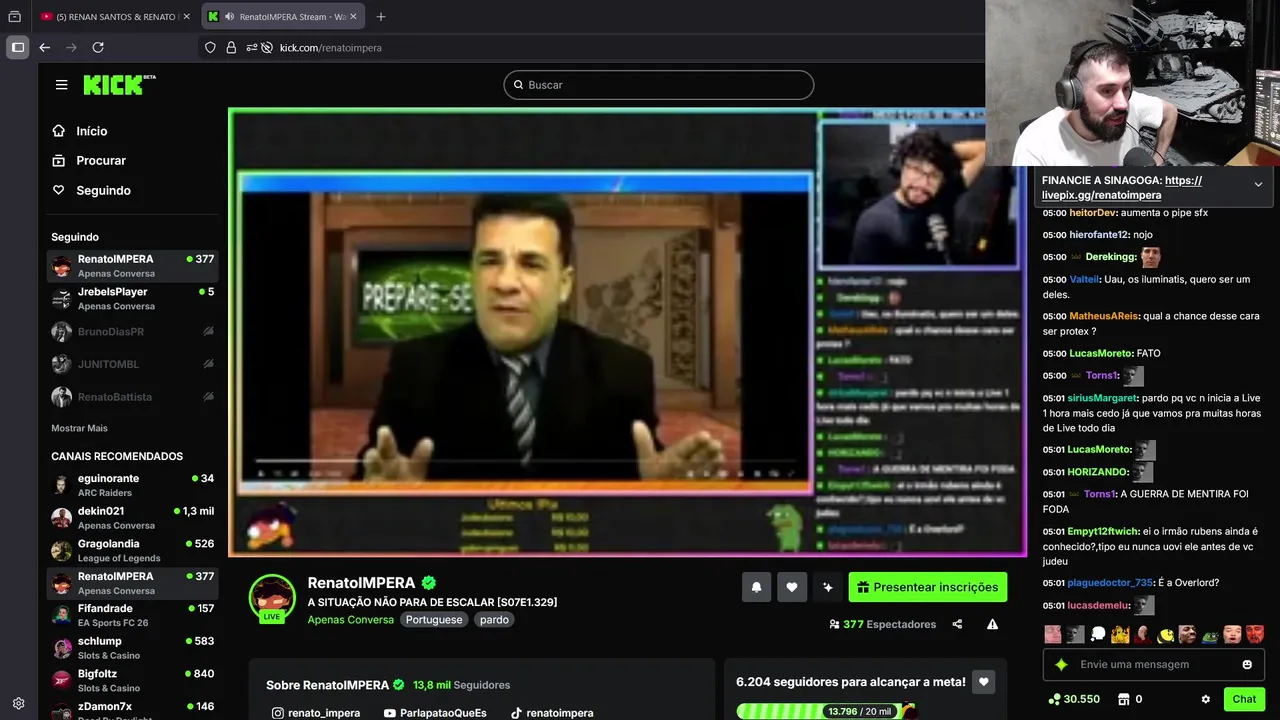
Task: Select the pardo tag
Action: 494,620
